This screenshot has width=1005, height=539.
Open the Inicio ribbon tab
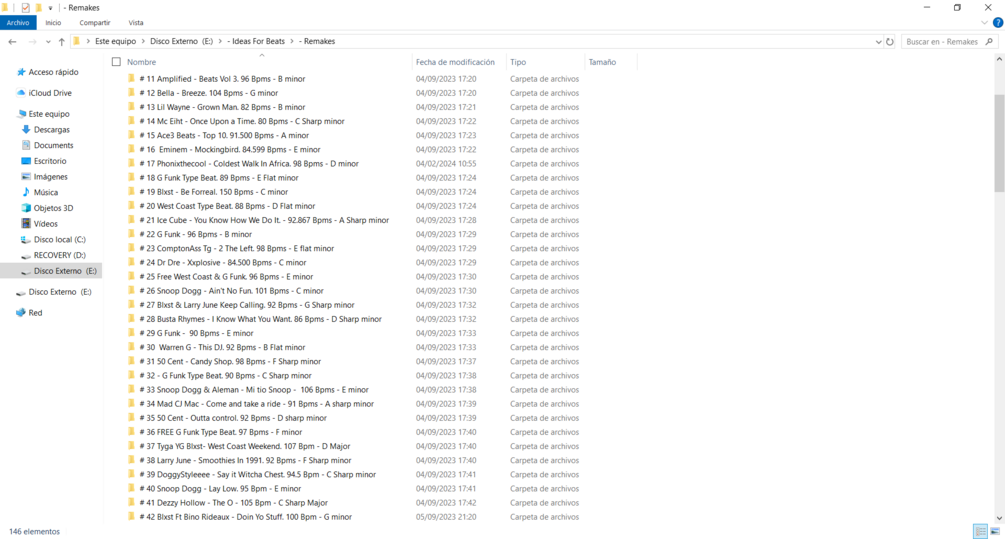pyautogui.click(x=53, y=22)
